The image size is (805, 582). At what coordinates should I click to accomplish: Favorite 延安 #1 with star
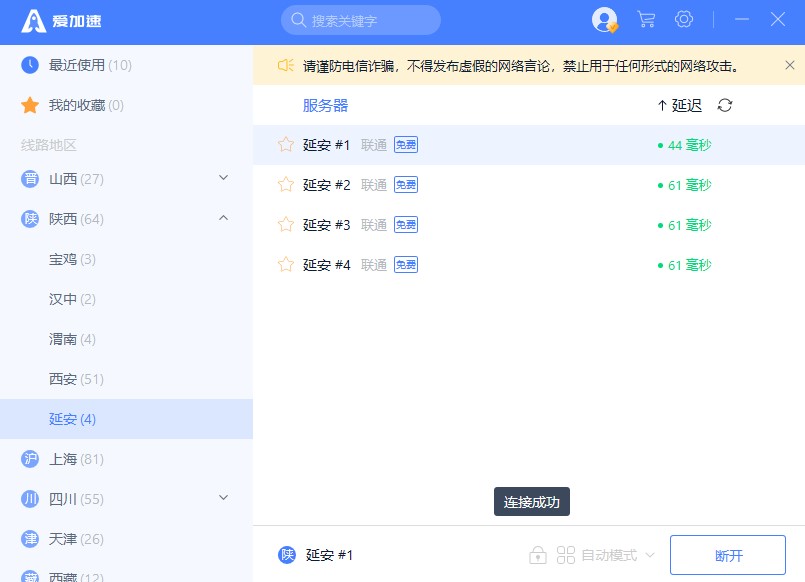286,145
